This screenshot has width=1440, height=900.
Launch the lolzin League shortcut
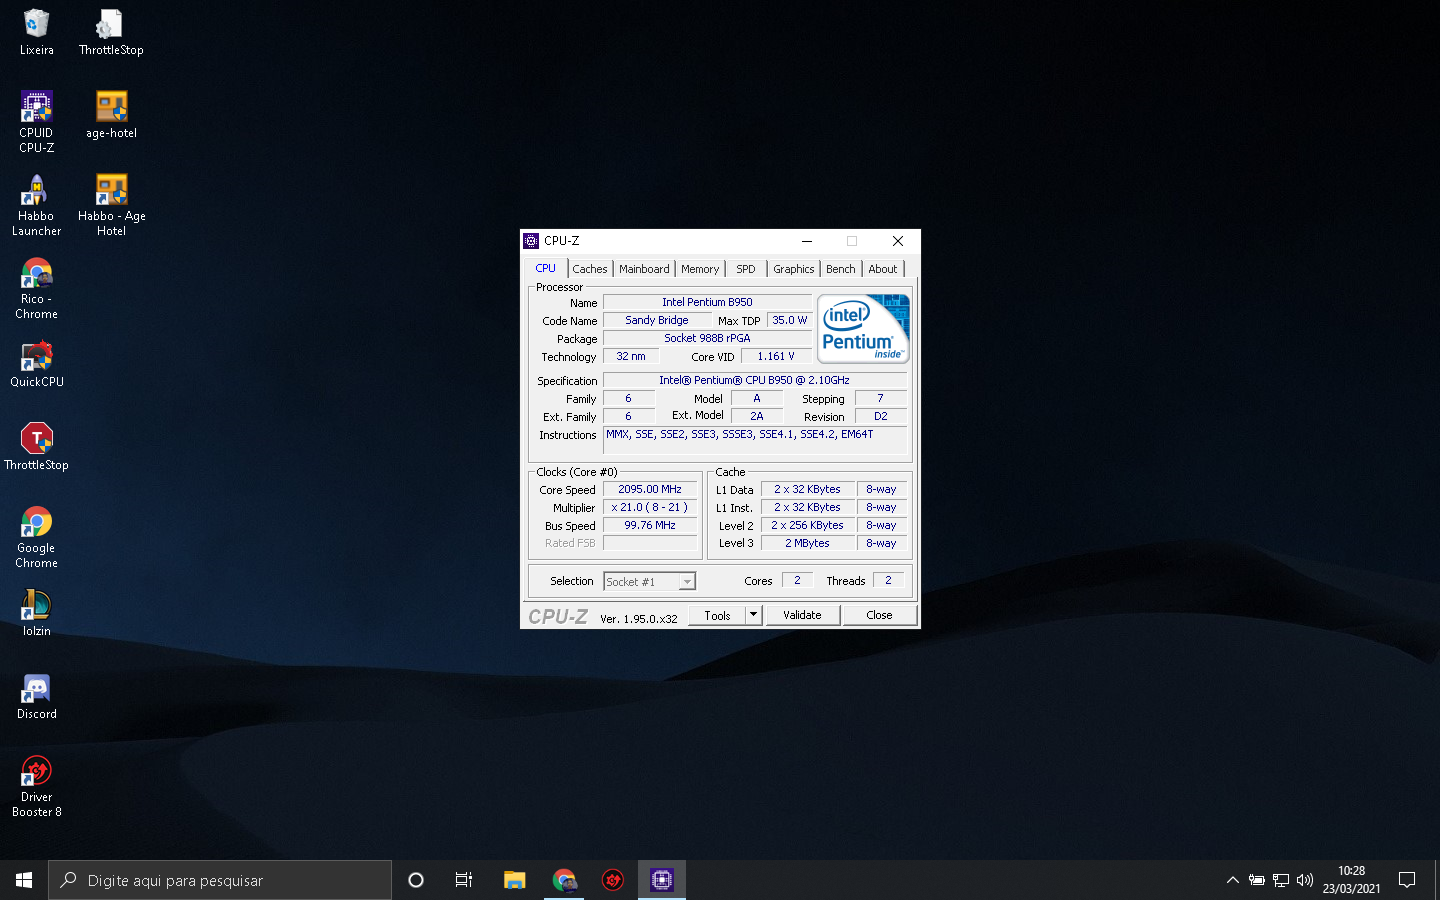(36, 613)
